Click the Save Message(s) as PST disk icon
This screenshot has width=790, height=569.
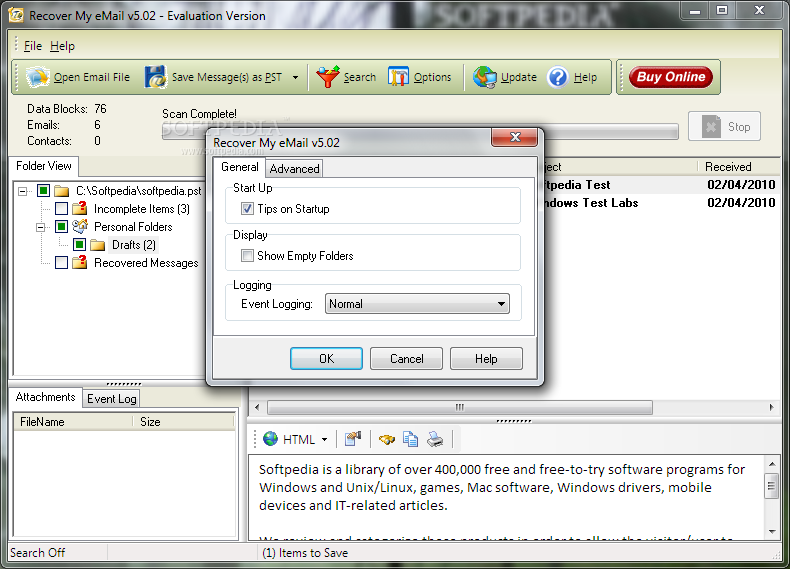click(x=156, y=77)
